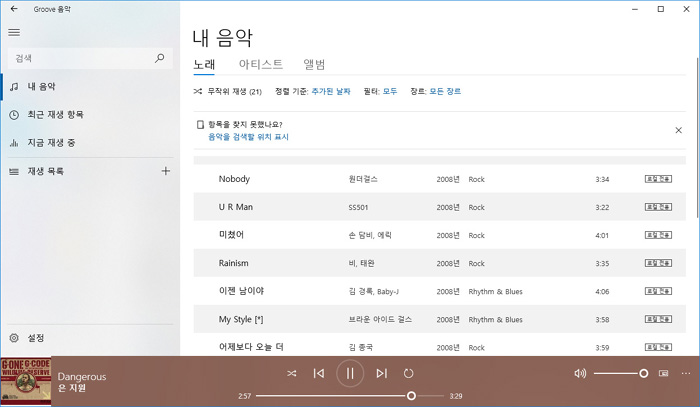Image resolution: width=700 pixels, height=407 pixels.
Task: Switch to the 앨범 tab
Action: point(314,65)
